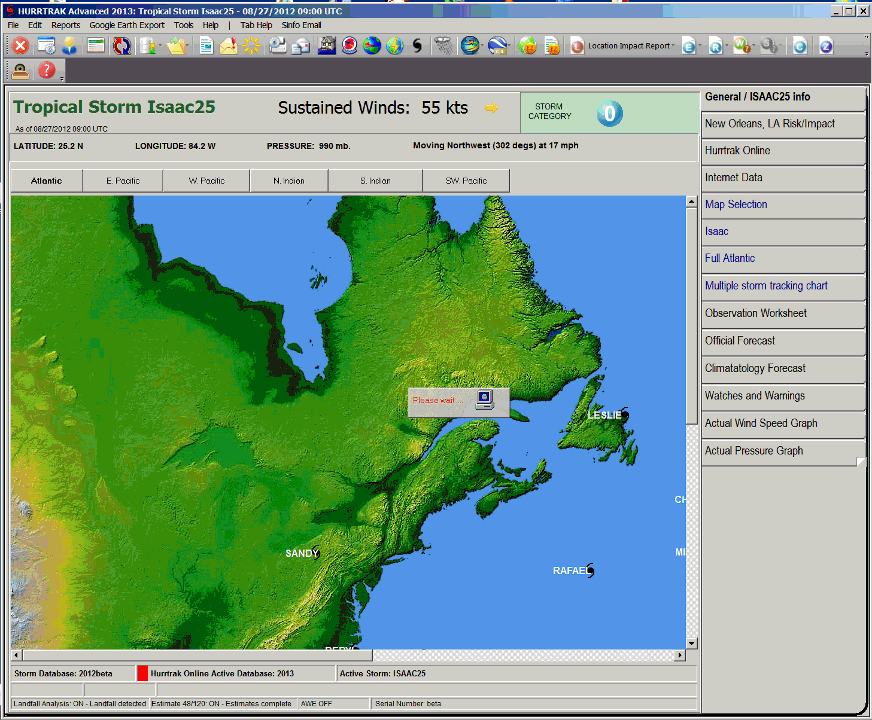Click the stamp icon in second toolbar row
The height and width of the screenshot is (720, 872).
(x=20, y=71)
